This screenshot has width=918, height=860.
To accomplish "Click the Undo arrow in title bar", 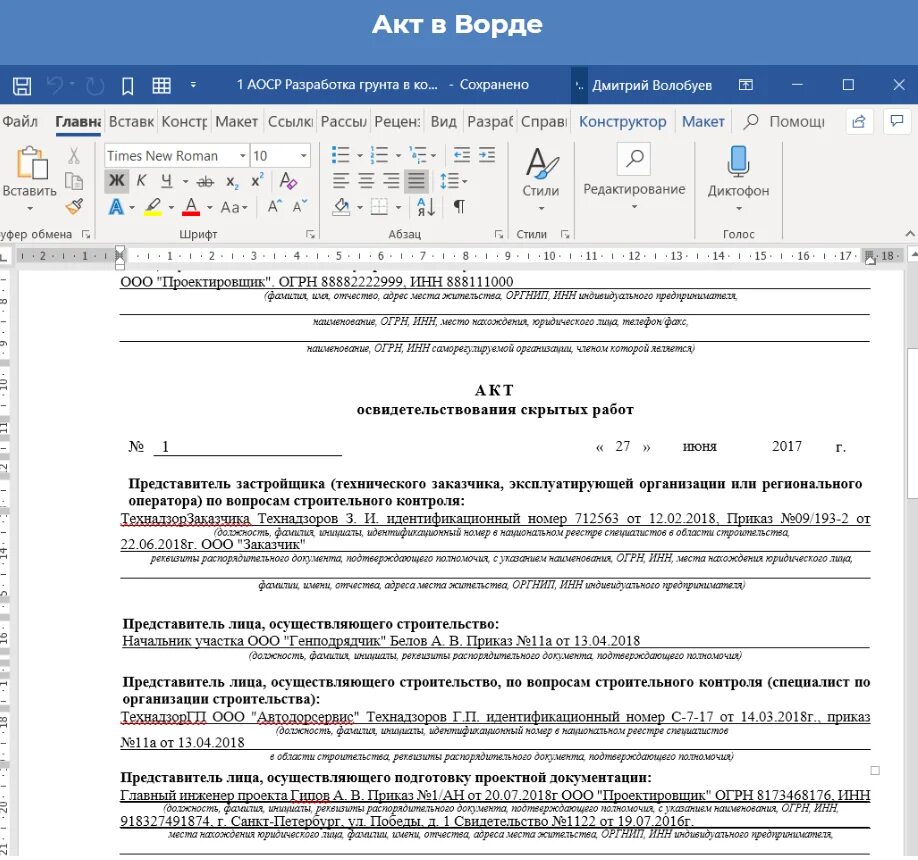I will [x=55, y=85].
